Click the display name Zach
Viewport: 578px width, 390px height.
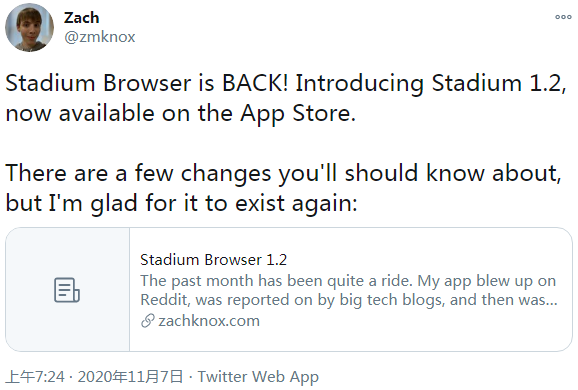click(81, 18)
